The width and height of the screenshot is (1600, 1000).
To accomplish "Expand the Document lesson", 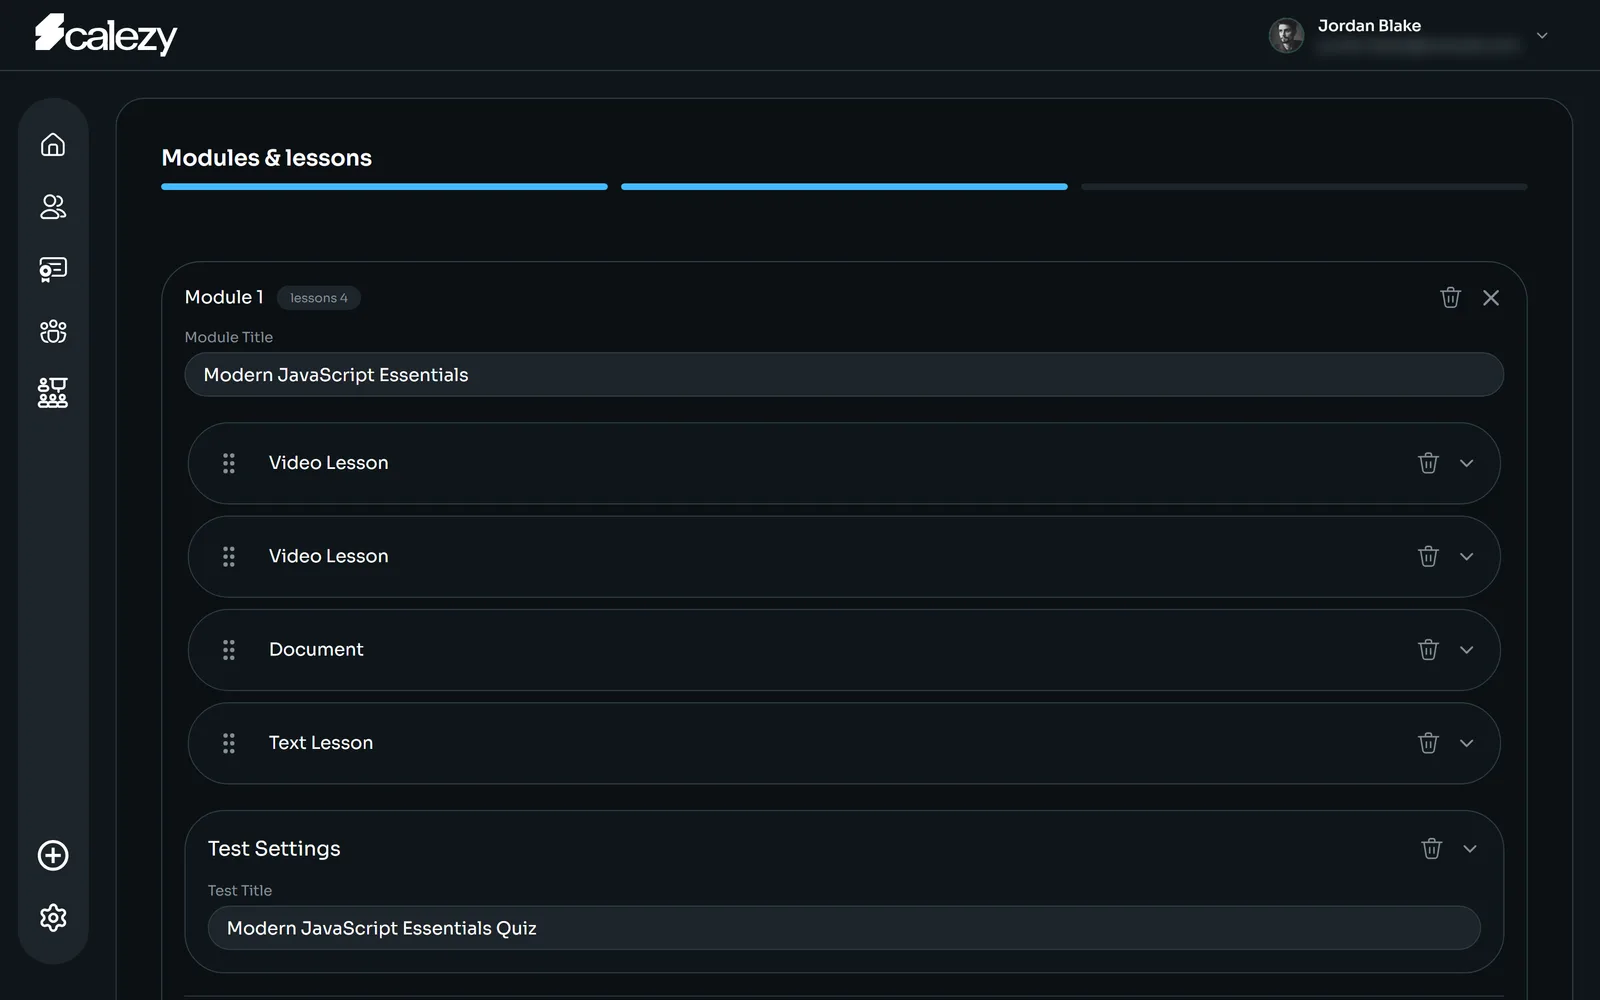I will coord(1467,650).
